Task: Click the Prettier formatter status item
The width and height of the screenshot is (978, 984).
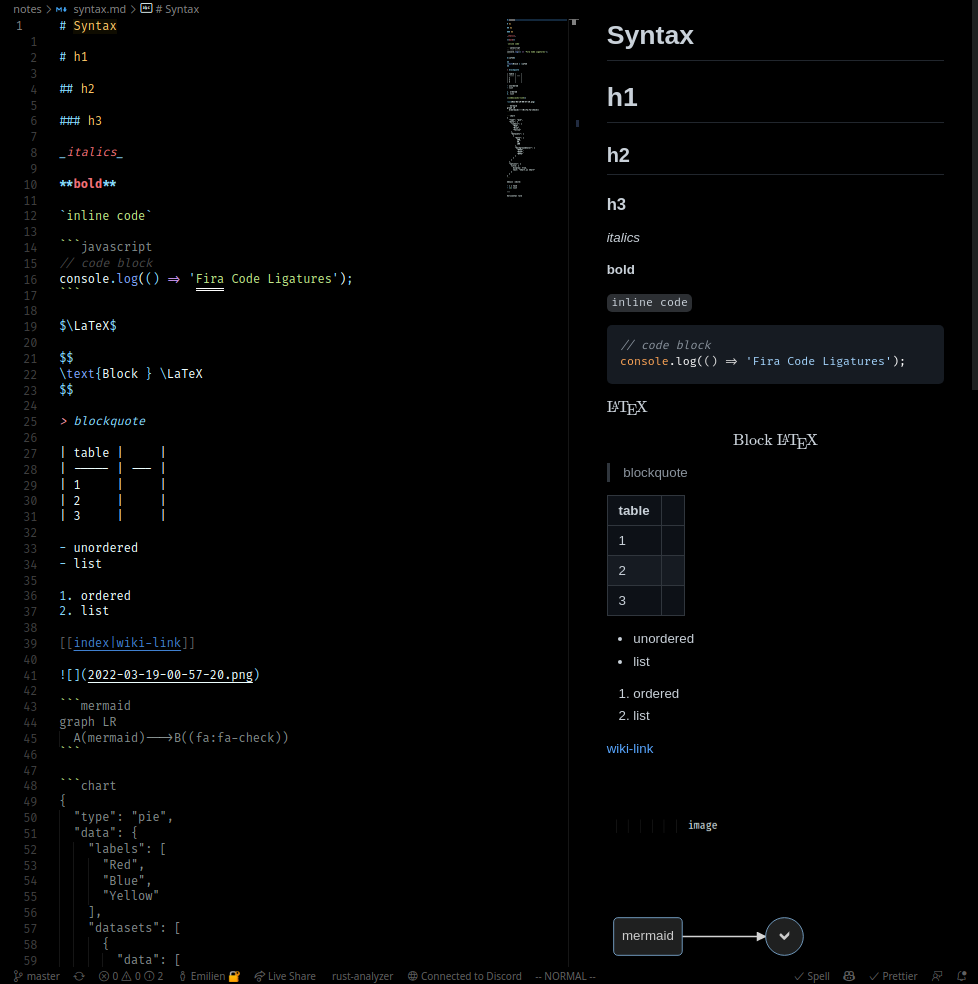Action: (x=893, y=976)
